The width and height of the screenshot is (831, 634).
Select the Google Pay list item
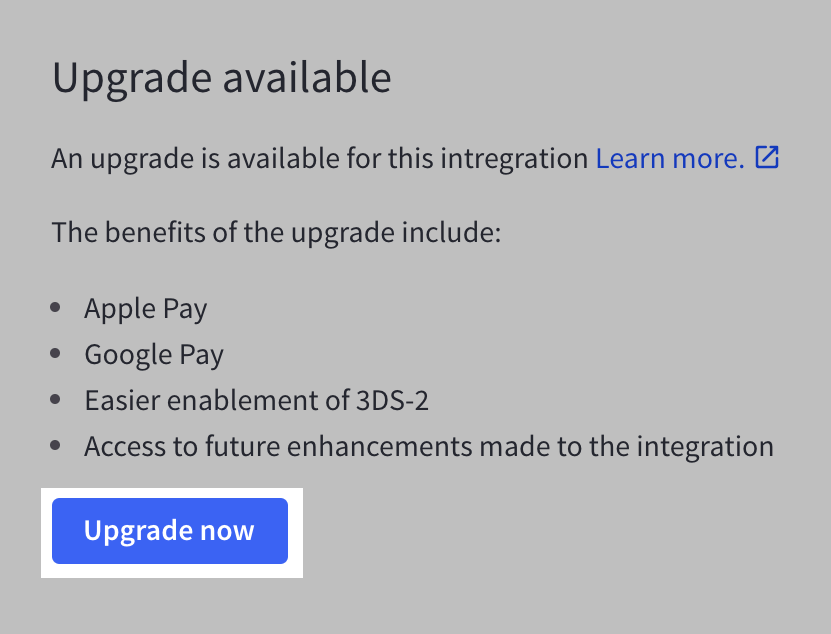click(154, 354)
